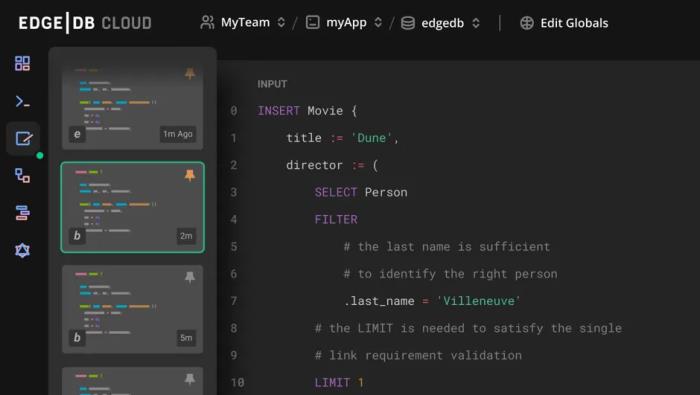Open the schema diagram icon in sidebar

22,175
